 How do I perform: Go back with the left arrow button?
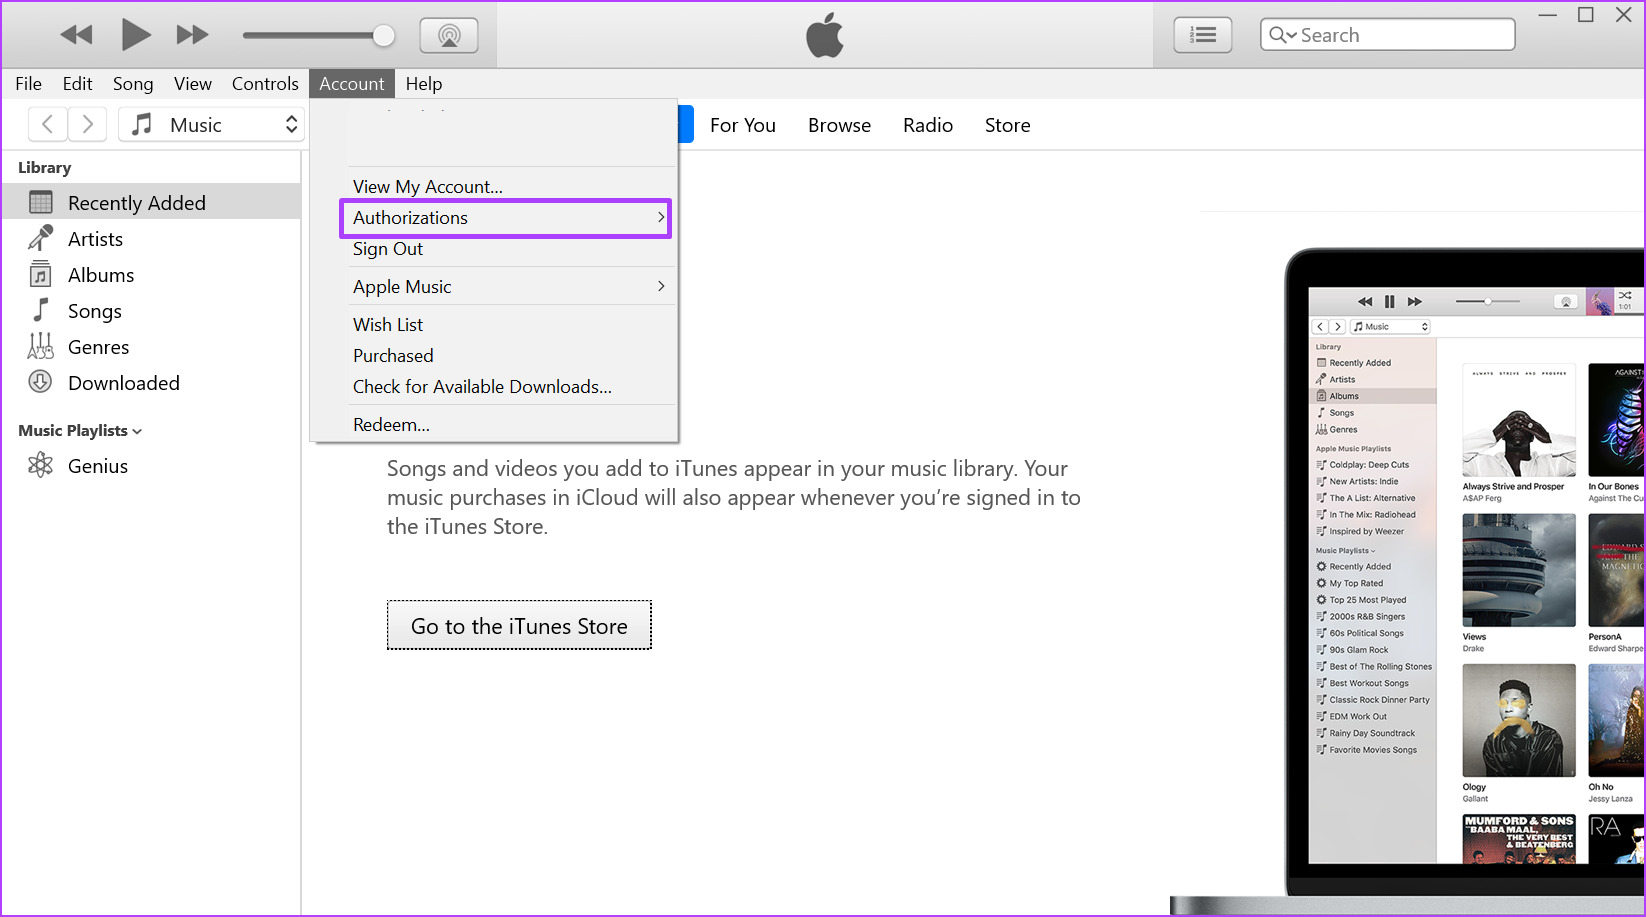[x=47, y=124]
